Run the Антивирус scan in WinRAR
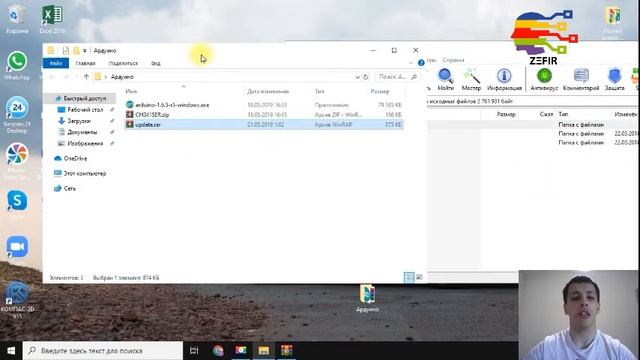This screenshot has height=360, width=640. (x=544, y=80)
